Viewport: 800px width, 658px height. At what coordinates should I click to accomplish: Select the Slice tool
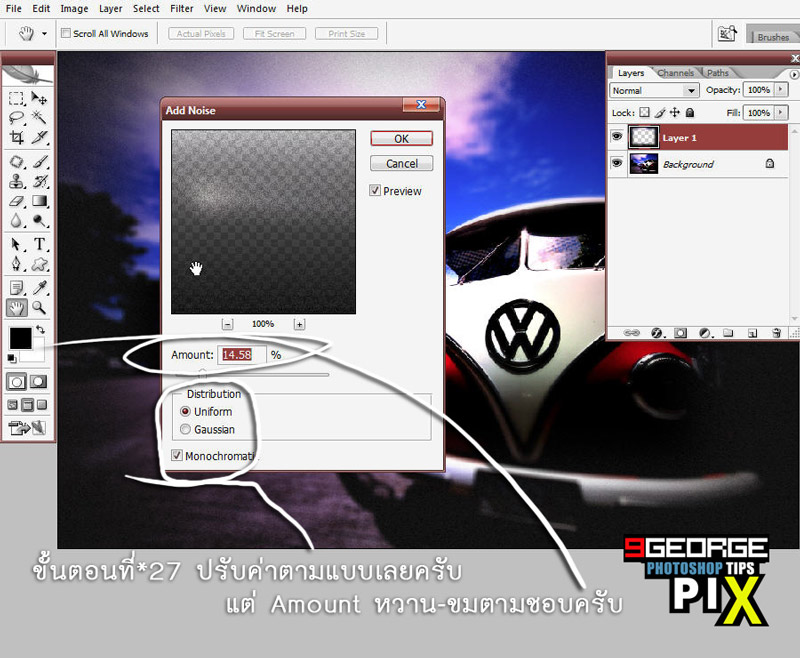pyautogui.click(x=39, y=137)
